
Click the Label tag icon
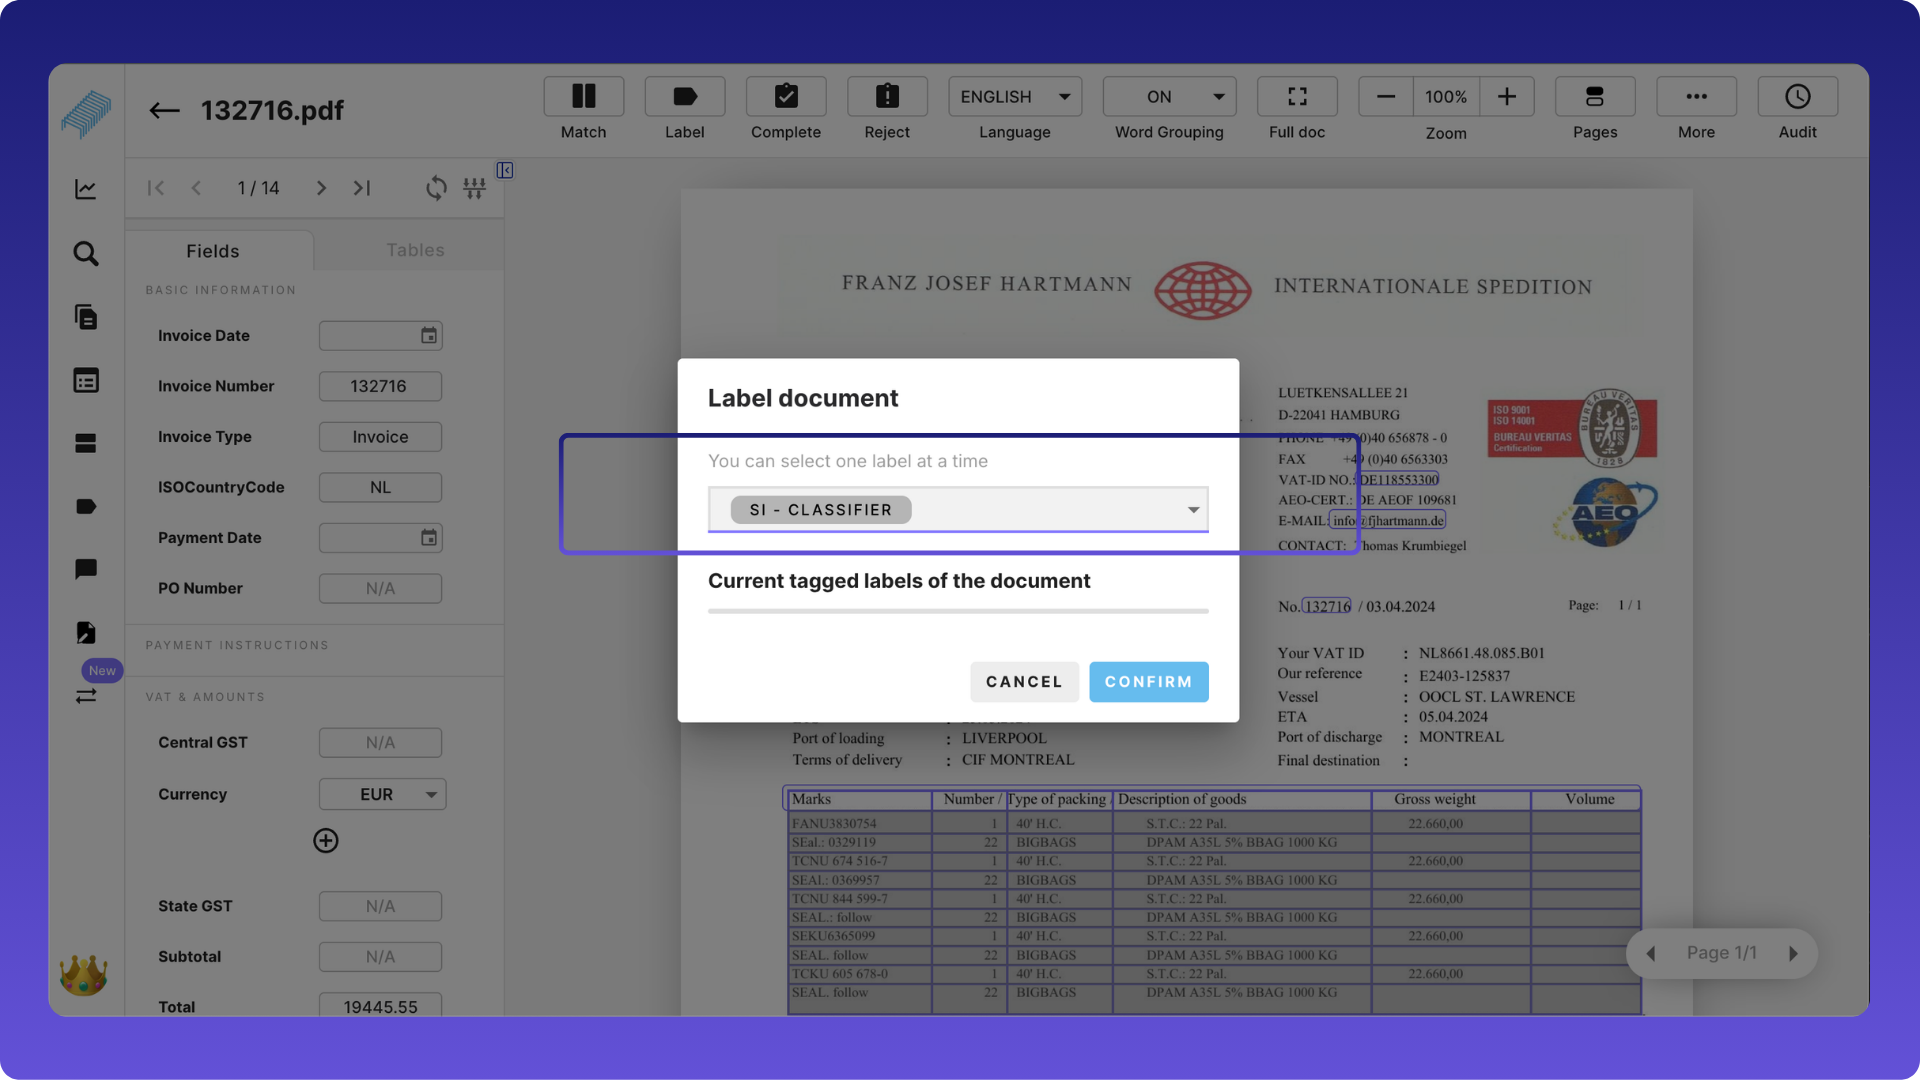(684, 96)
